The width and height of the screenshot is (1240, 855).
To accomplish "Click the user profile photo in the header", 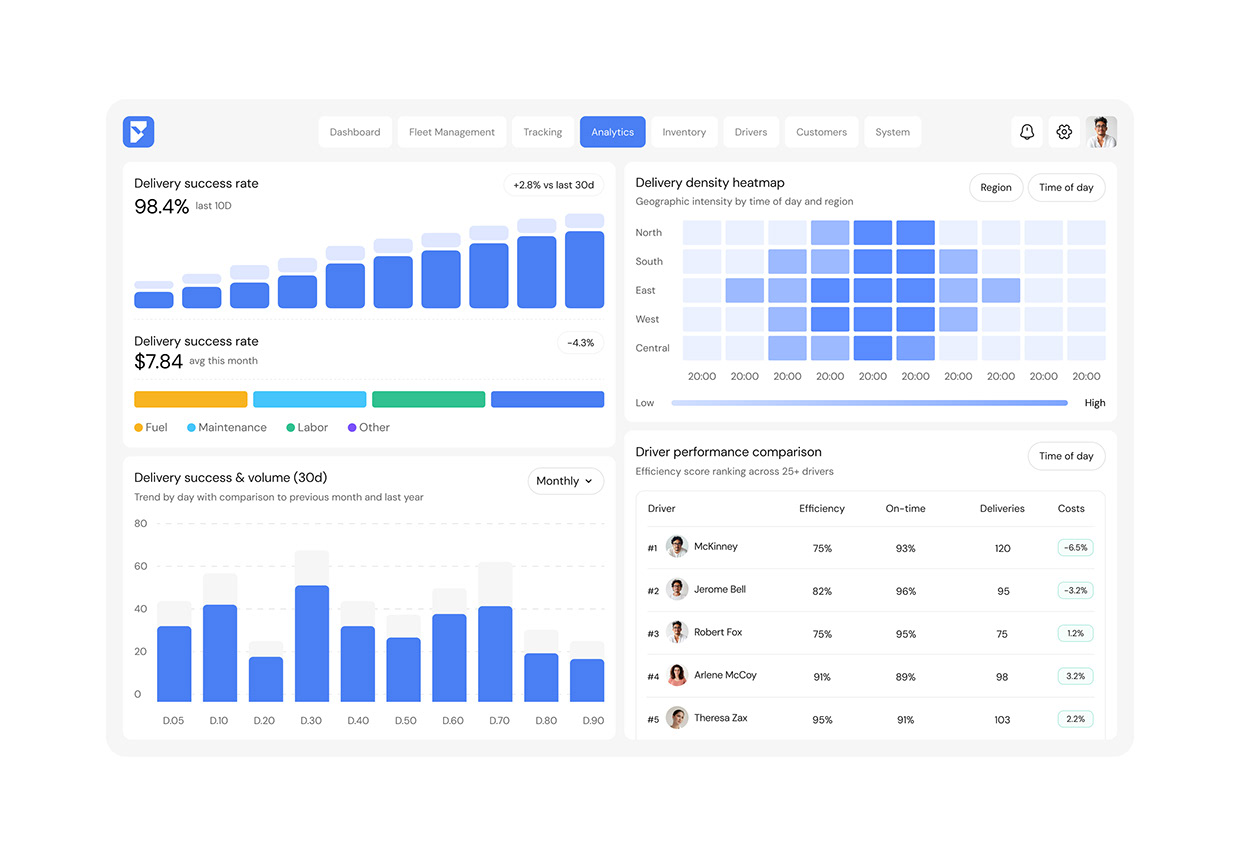I will click(x=1102, y=131).
